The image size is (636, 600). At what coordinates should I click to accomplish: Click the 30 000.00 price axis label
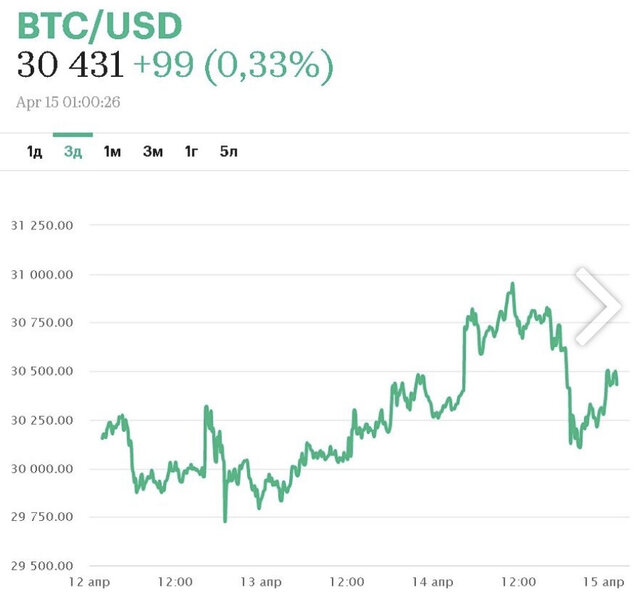click(42, 468)
